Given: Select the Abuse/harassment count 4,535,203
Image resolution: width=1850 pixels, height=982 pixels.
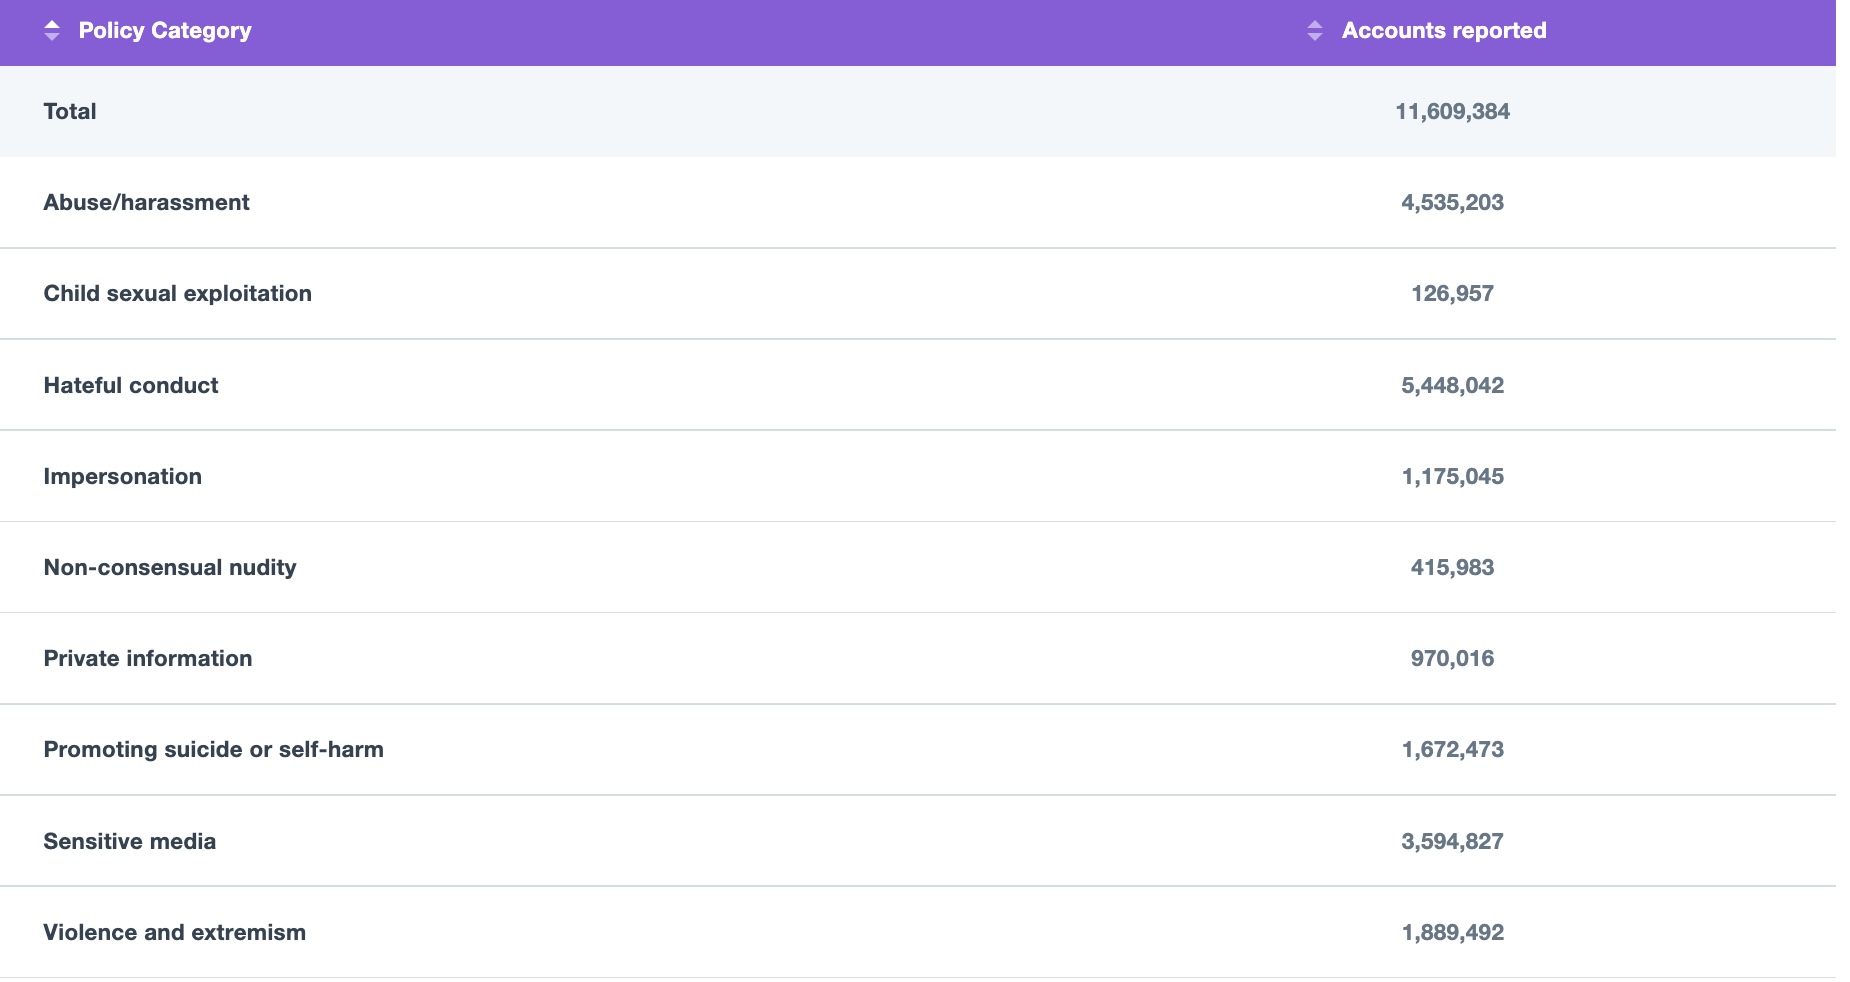Looking at the screenshot, I should pos(1452,202).
